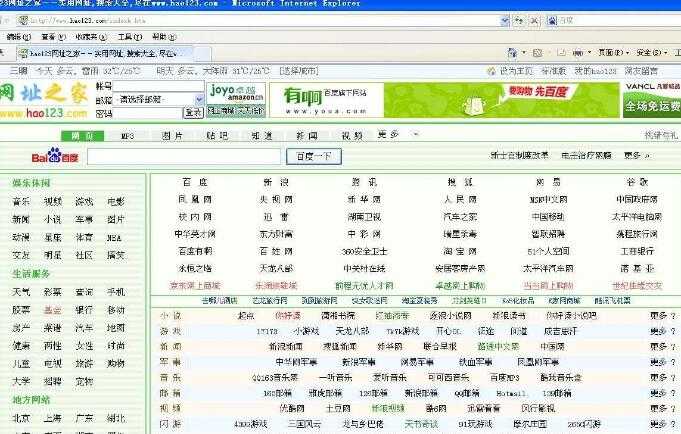Click the VANCL 全场免运费 banner
The image size is (681, 434).
[652, 100]
